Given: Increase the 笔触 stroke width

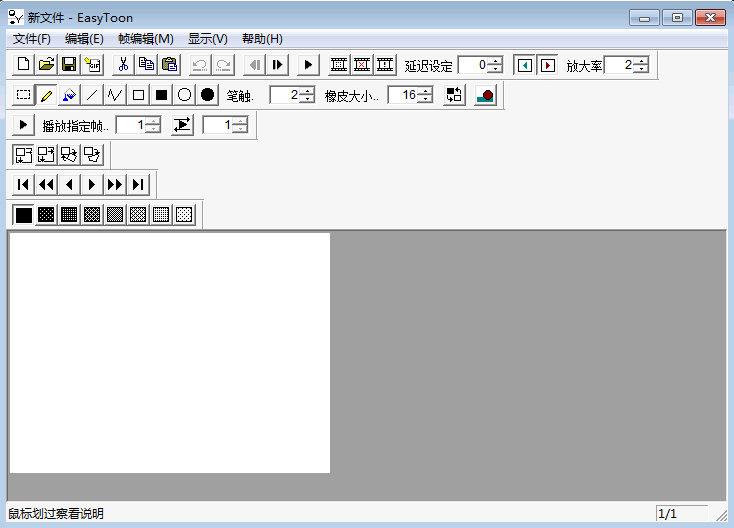Looking at the screenshot, I should tap(307, 91).
